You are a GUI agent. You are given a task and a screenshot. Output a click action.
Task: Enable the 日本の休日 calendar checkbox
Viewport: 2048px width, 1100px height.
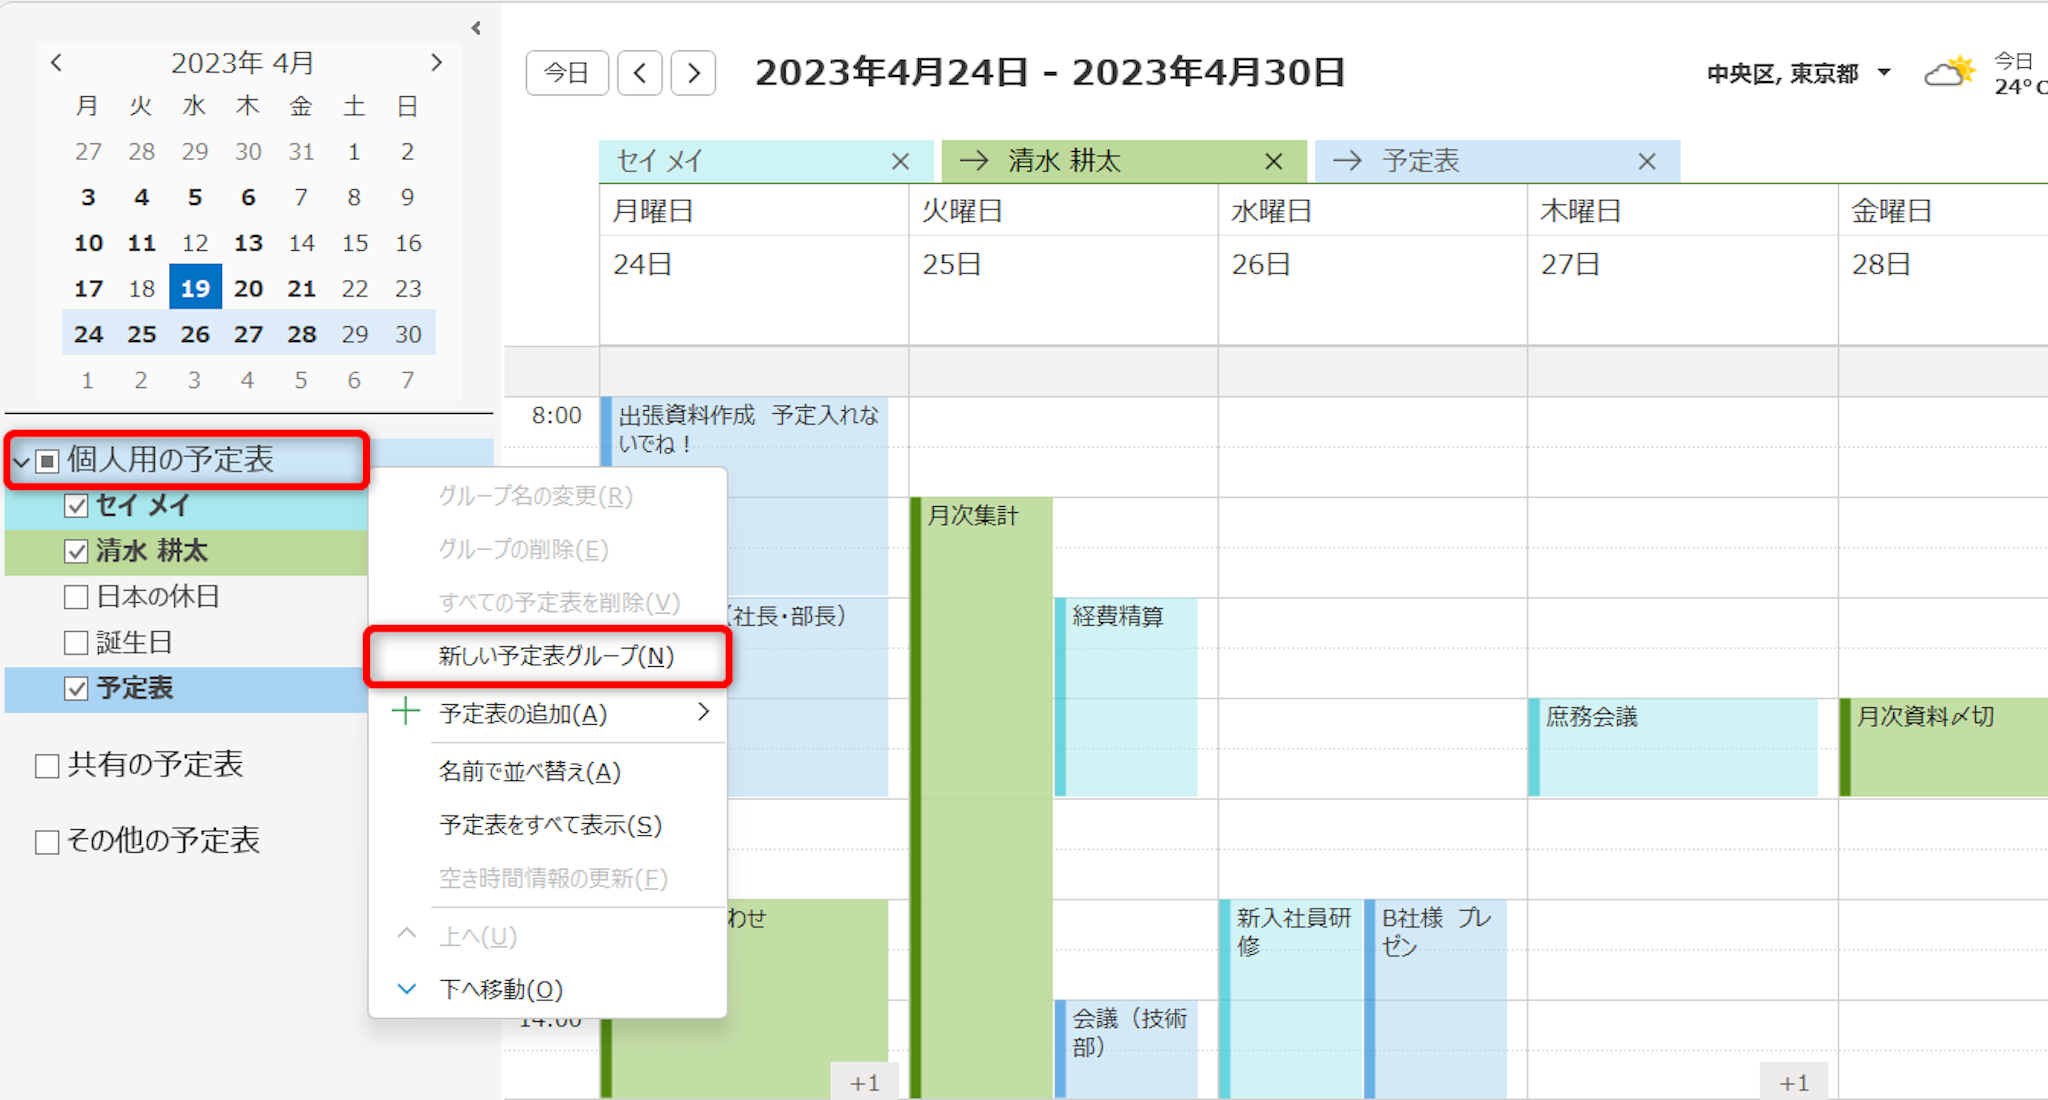click(76, 597)
